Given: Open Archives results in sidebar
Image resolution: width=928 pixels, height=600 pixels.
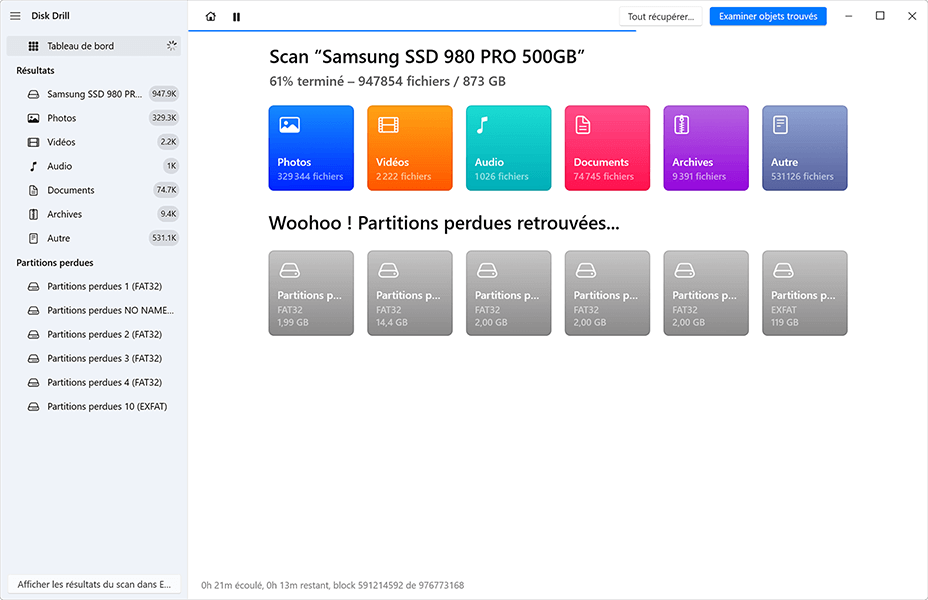Looking at the screenshot, I should [x=94, y=214].
